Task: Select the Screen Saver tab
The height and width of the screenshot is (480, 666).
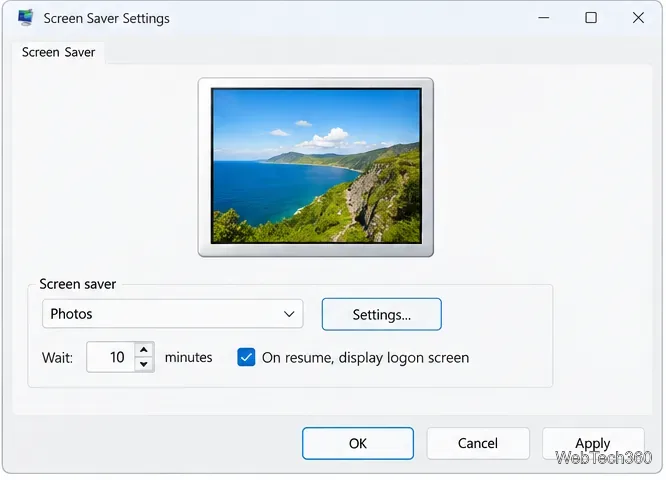Action: click(x=59, y=52)
